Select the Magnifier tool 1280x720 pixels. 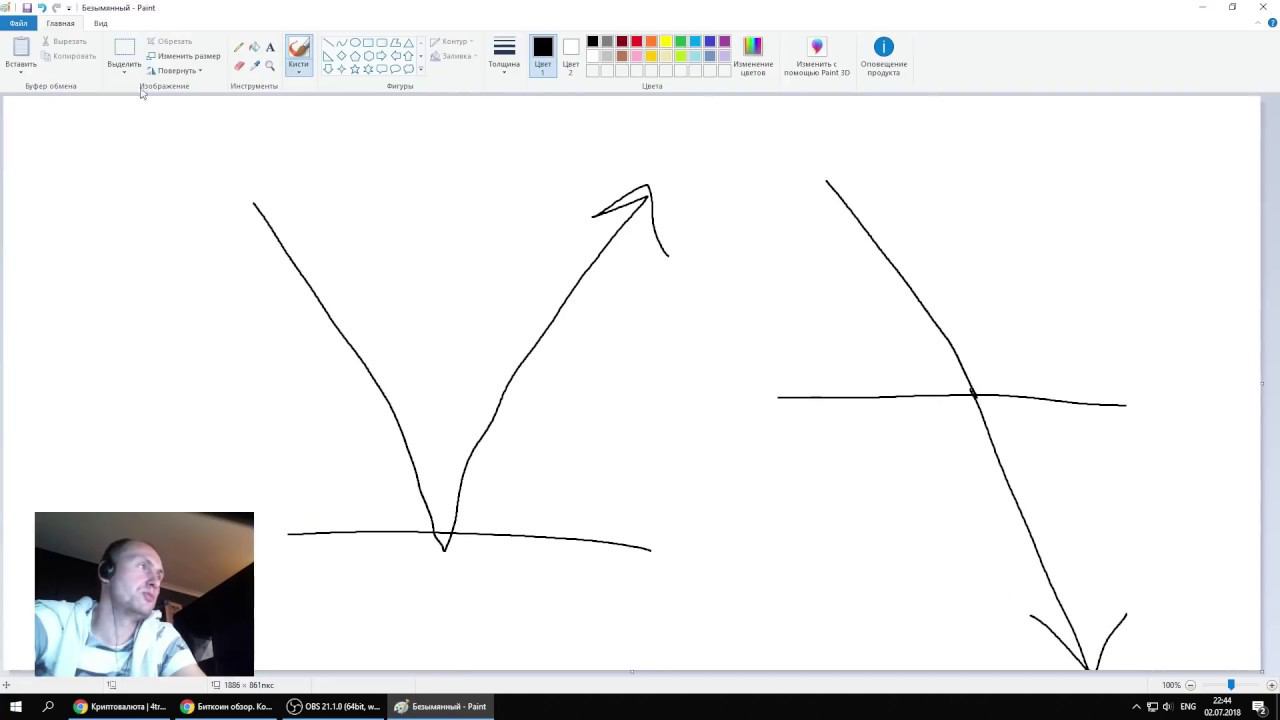[x=270, y=66]
